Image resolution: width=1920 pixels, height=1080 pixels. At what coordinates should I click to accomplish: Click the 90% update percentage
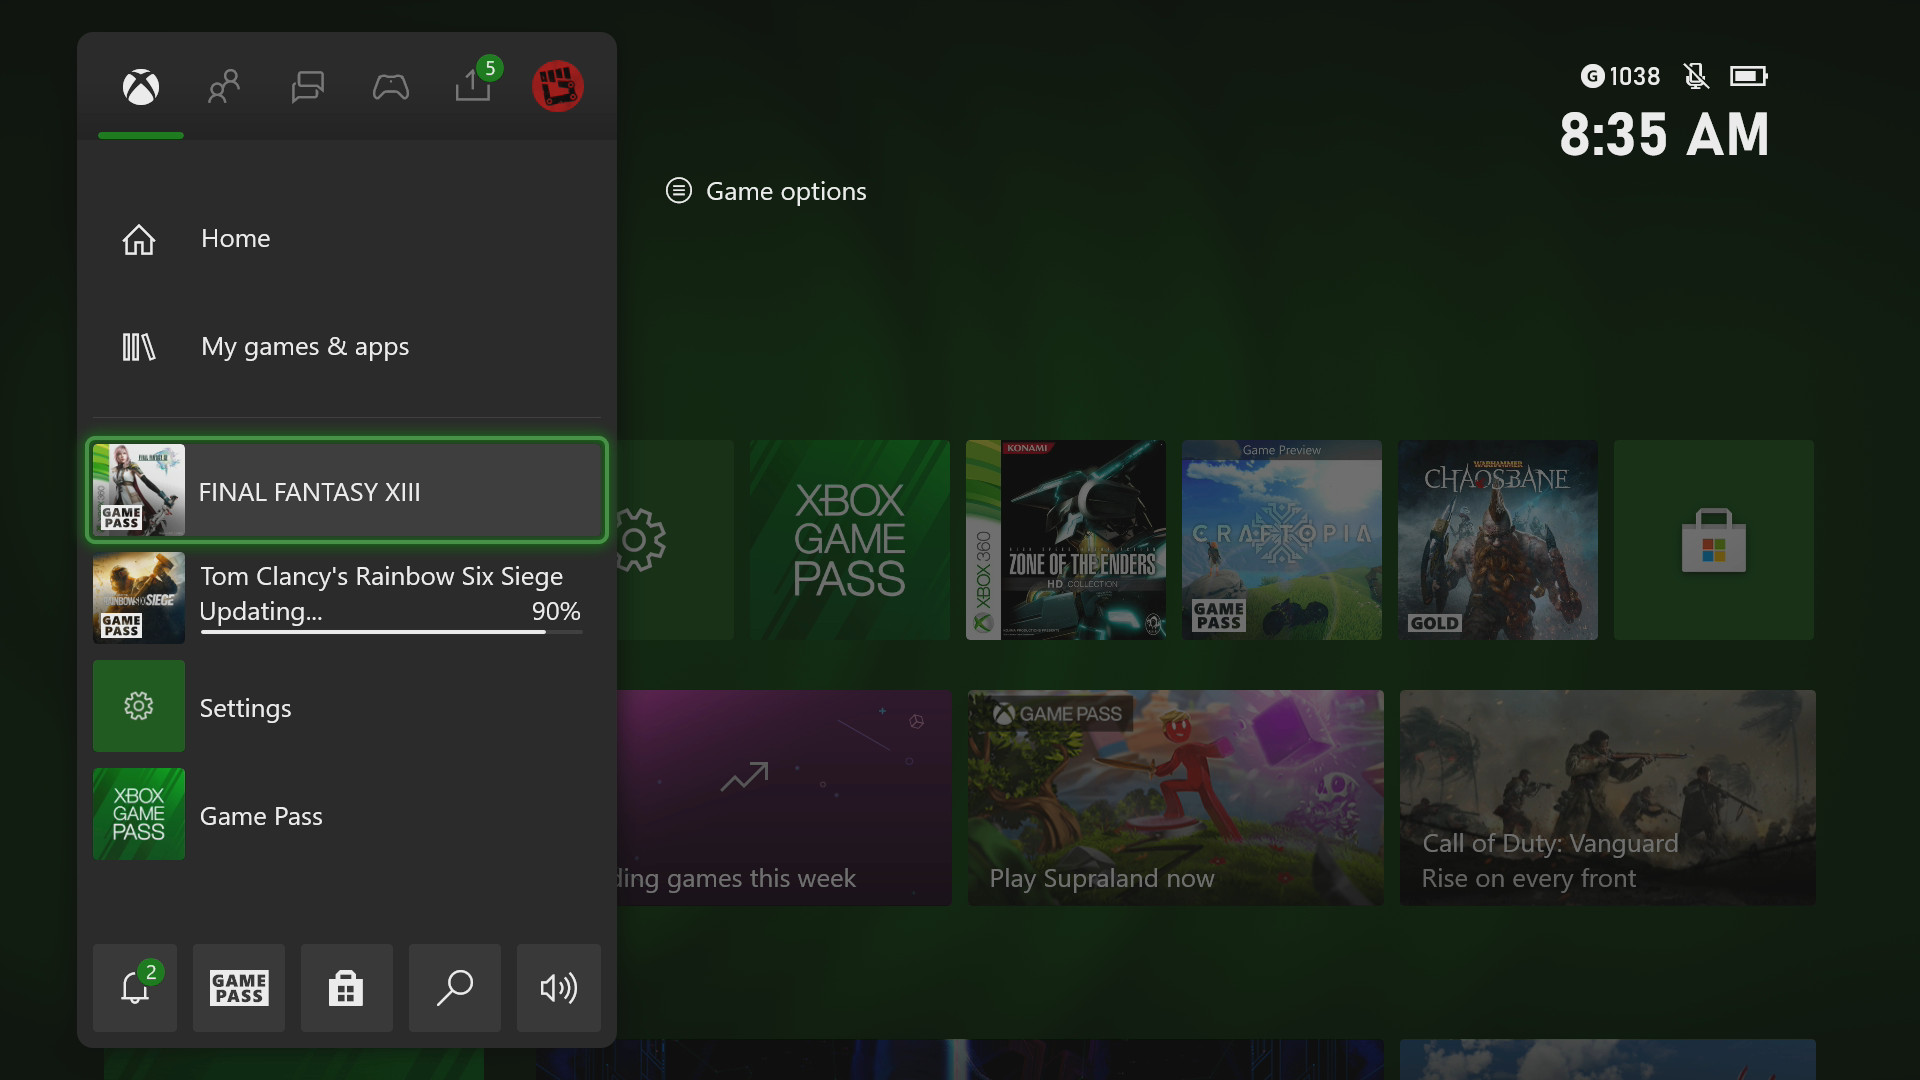[x=556, y=611]
